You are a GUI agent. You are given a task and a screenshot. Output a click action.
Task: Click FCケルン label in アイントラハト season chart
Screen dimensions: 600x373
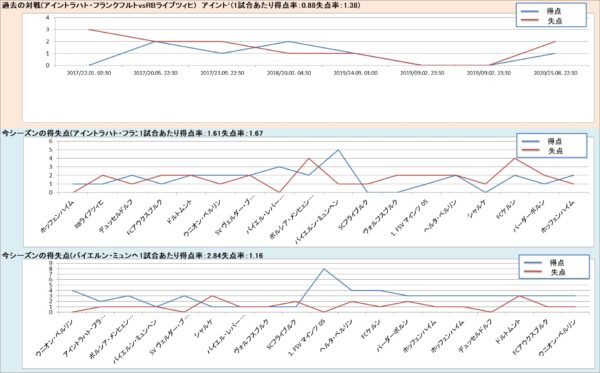(x=506, y=210)
